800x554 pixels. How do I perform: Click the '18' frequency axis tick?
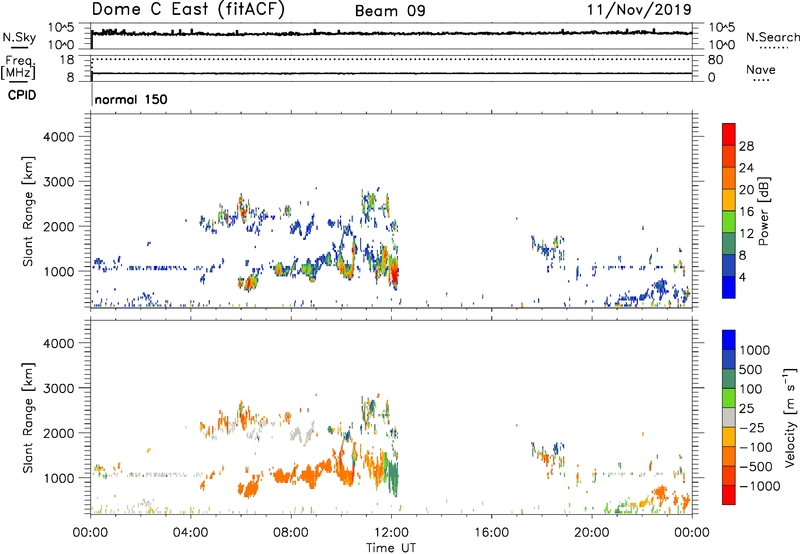(67, 60)
